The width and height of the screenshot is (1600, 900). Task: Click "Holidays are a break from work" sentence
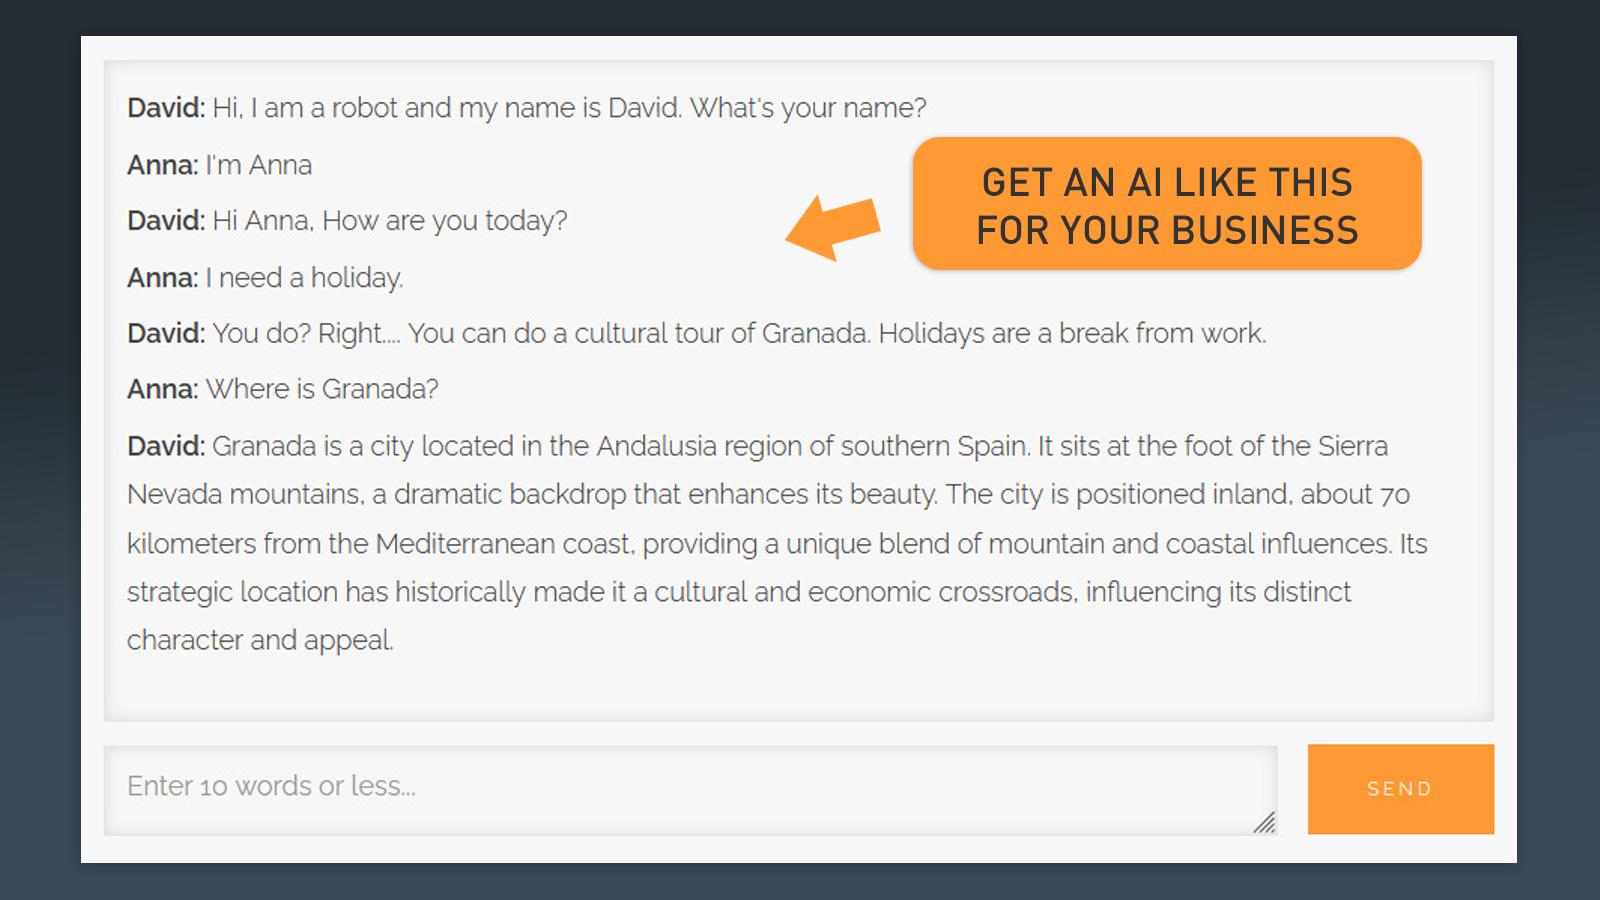(x=1072, y=334)
